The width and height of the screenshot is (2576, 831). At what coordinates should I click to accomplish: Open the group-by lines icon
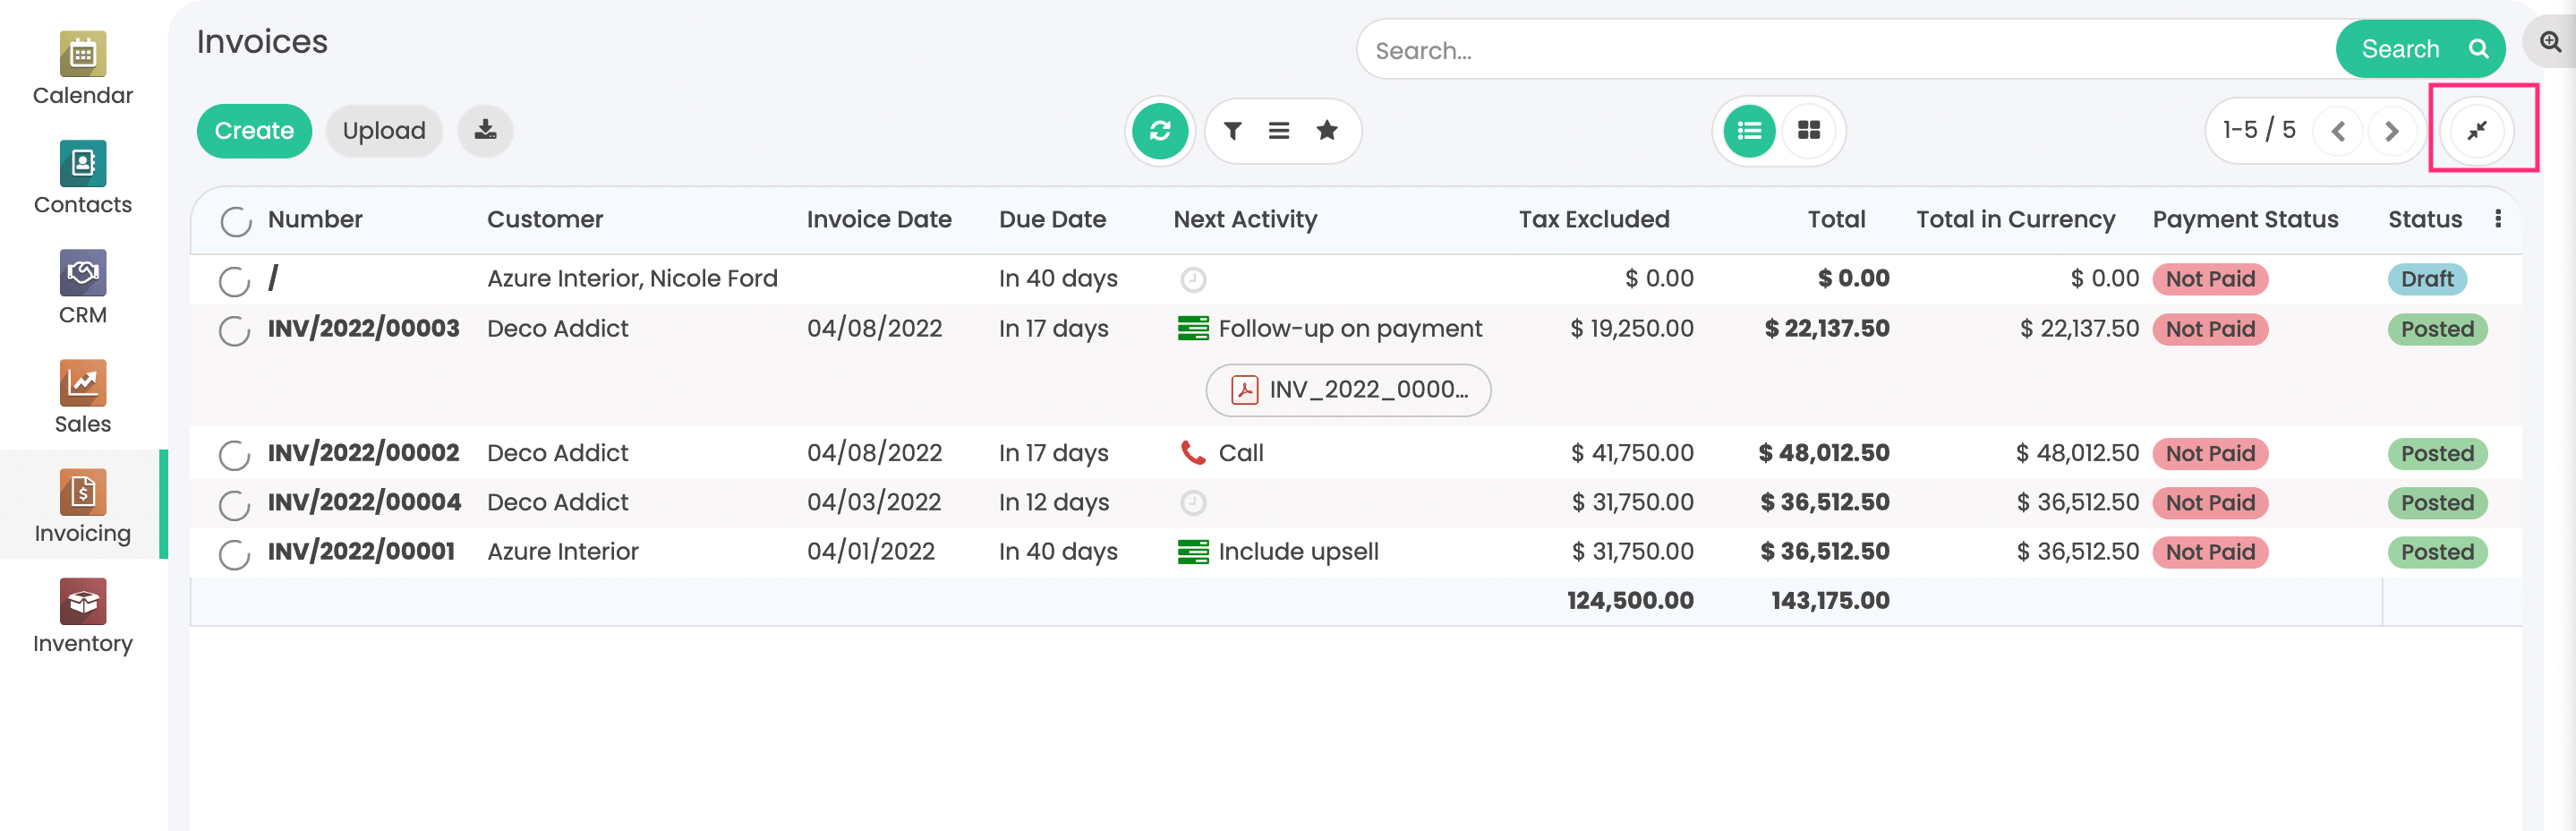pyautogui.click(x=1278, y=131)
